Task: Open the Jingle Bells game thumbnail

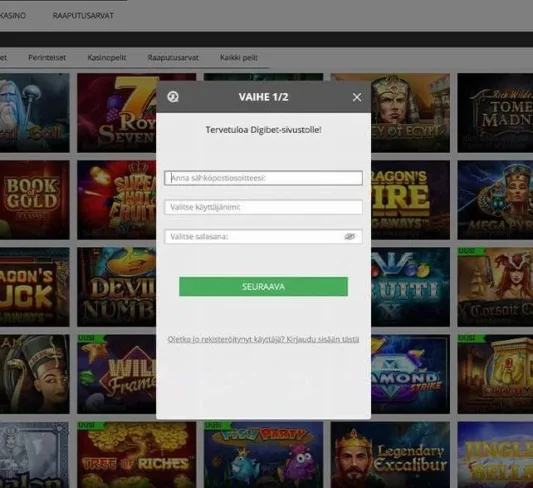Action: tap(495, 455)
